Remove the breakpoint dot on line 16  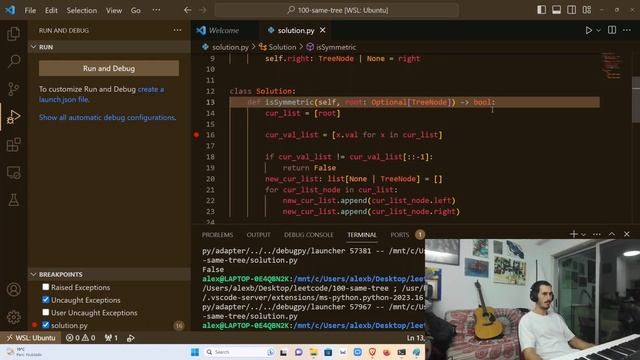(196, 135)
